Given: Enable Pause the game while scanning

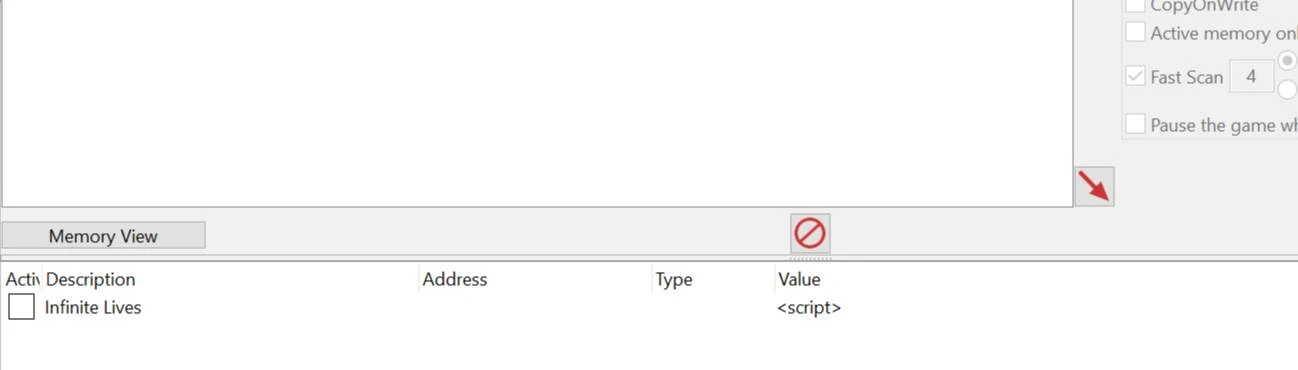Looking at the screenshot, I should click(x=1135, y=125).
